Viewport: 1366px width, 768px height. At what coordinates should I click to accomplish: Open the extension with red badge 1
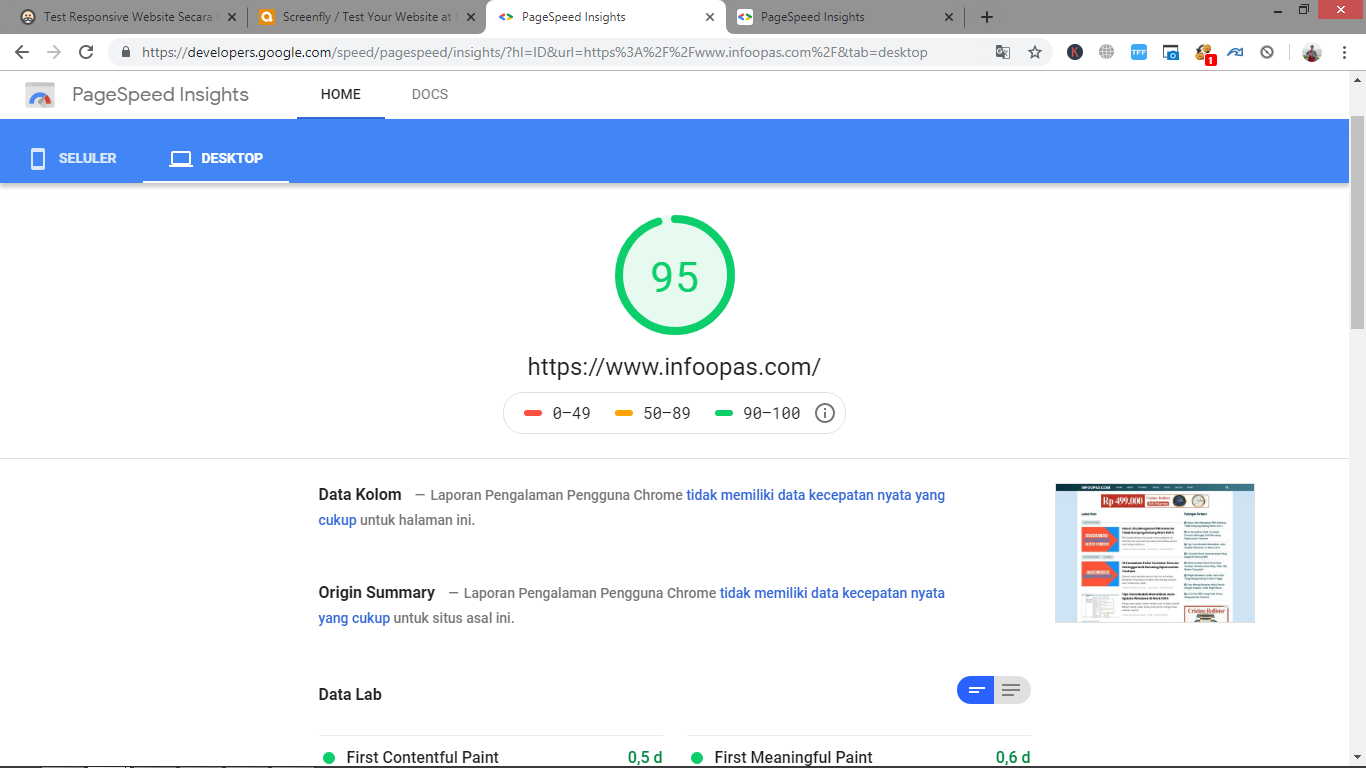(x=1204, y=53)
